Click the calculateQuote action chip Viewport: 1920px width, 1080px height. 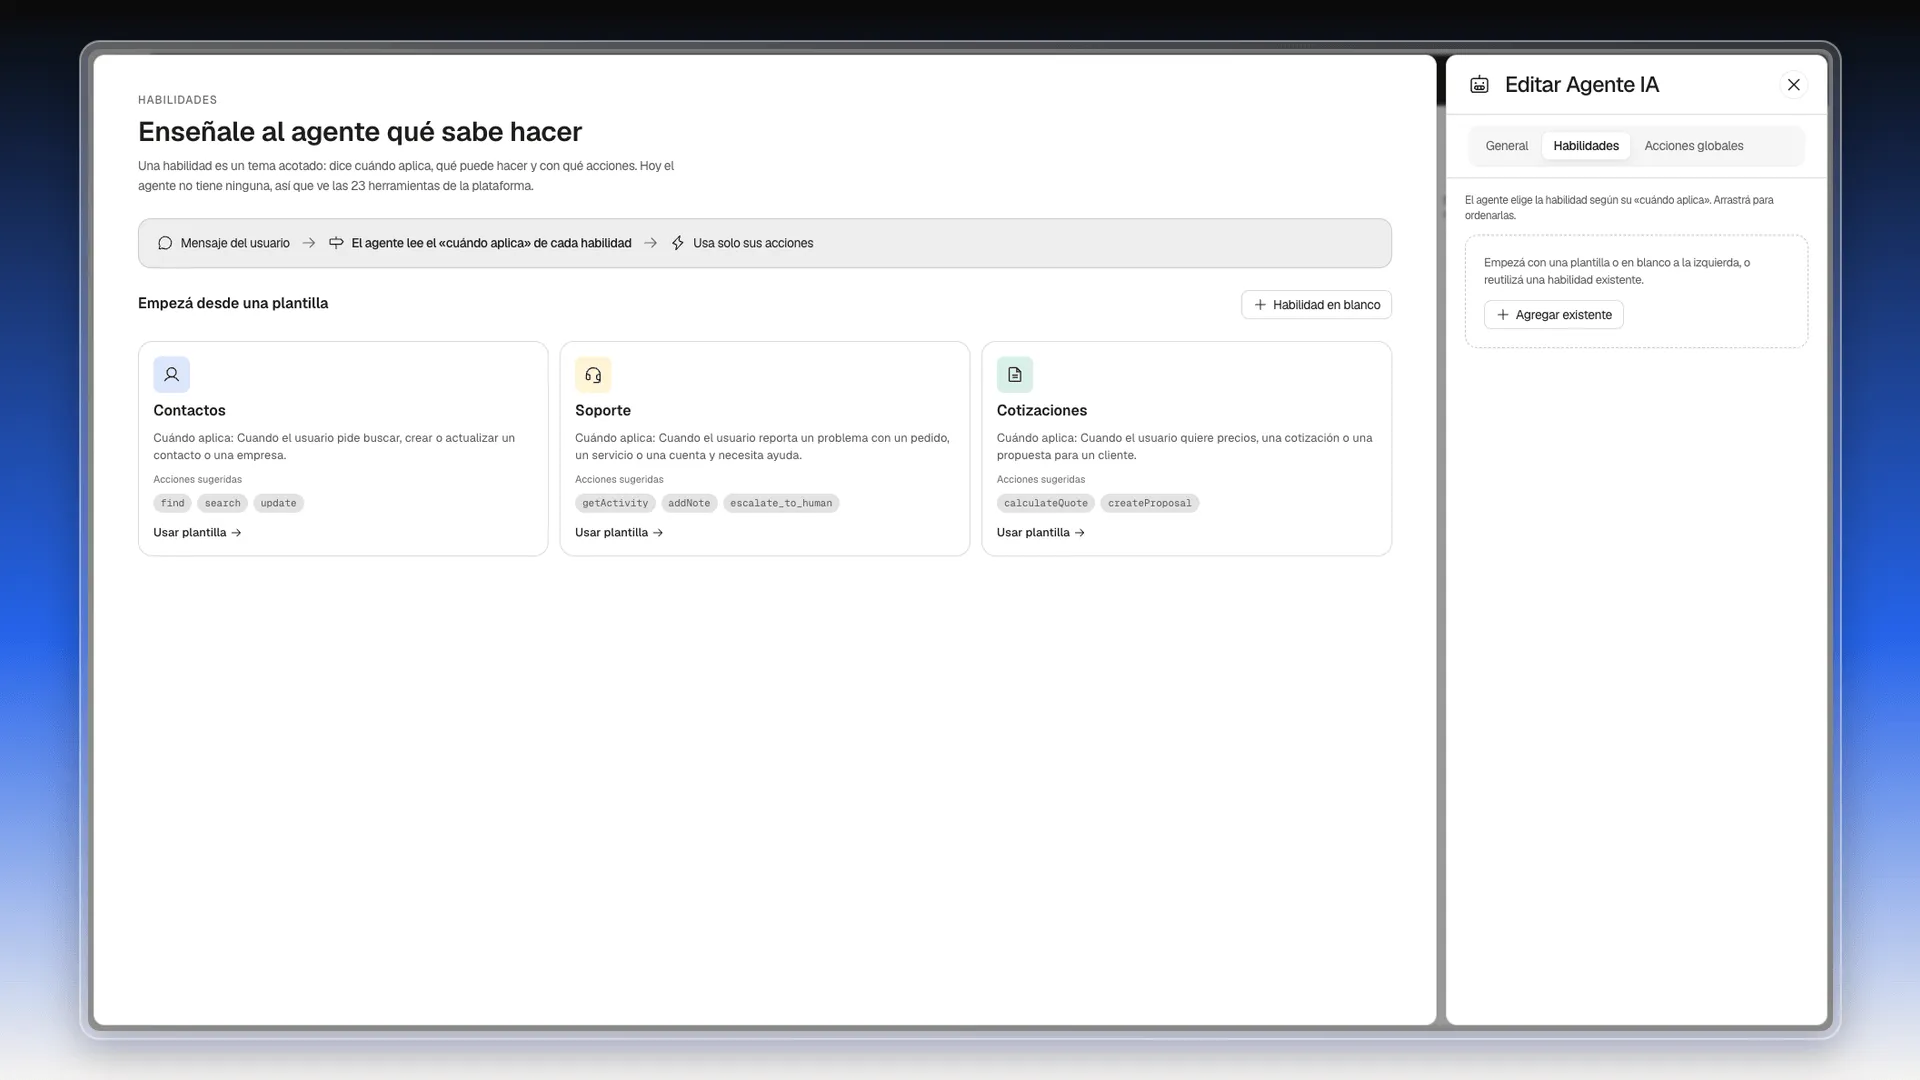click(1045, 503)
